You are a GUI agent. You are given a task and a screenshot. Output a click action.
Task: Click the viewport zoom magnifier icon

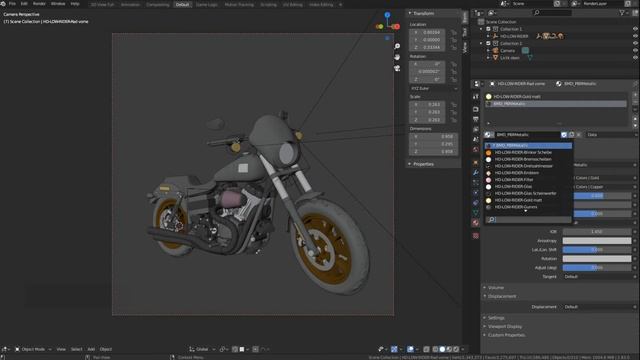[397, 46]
